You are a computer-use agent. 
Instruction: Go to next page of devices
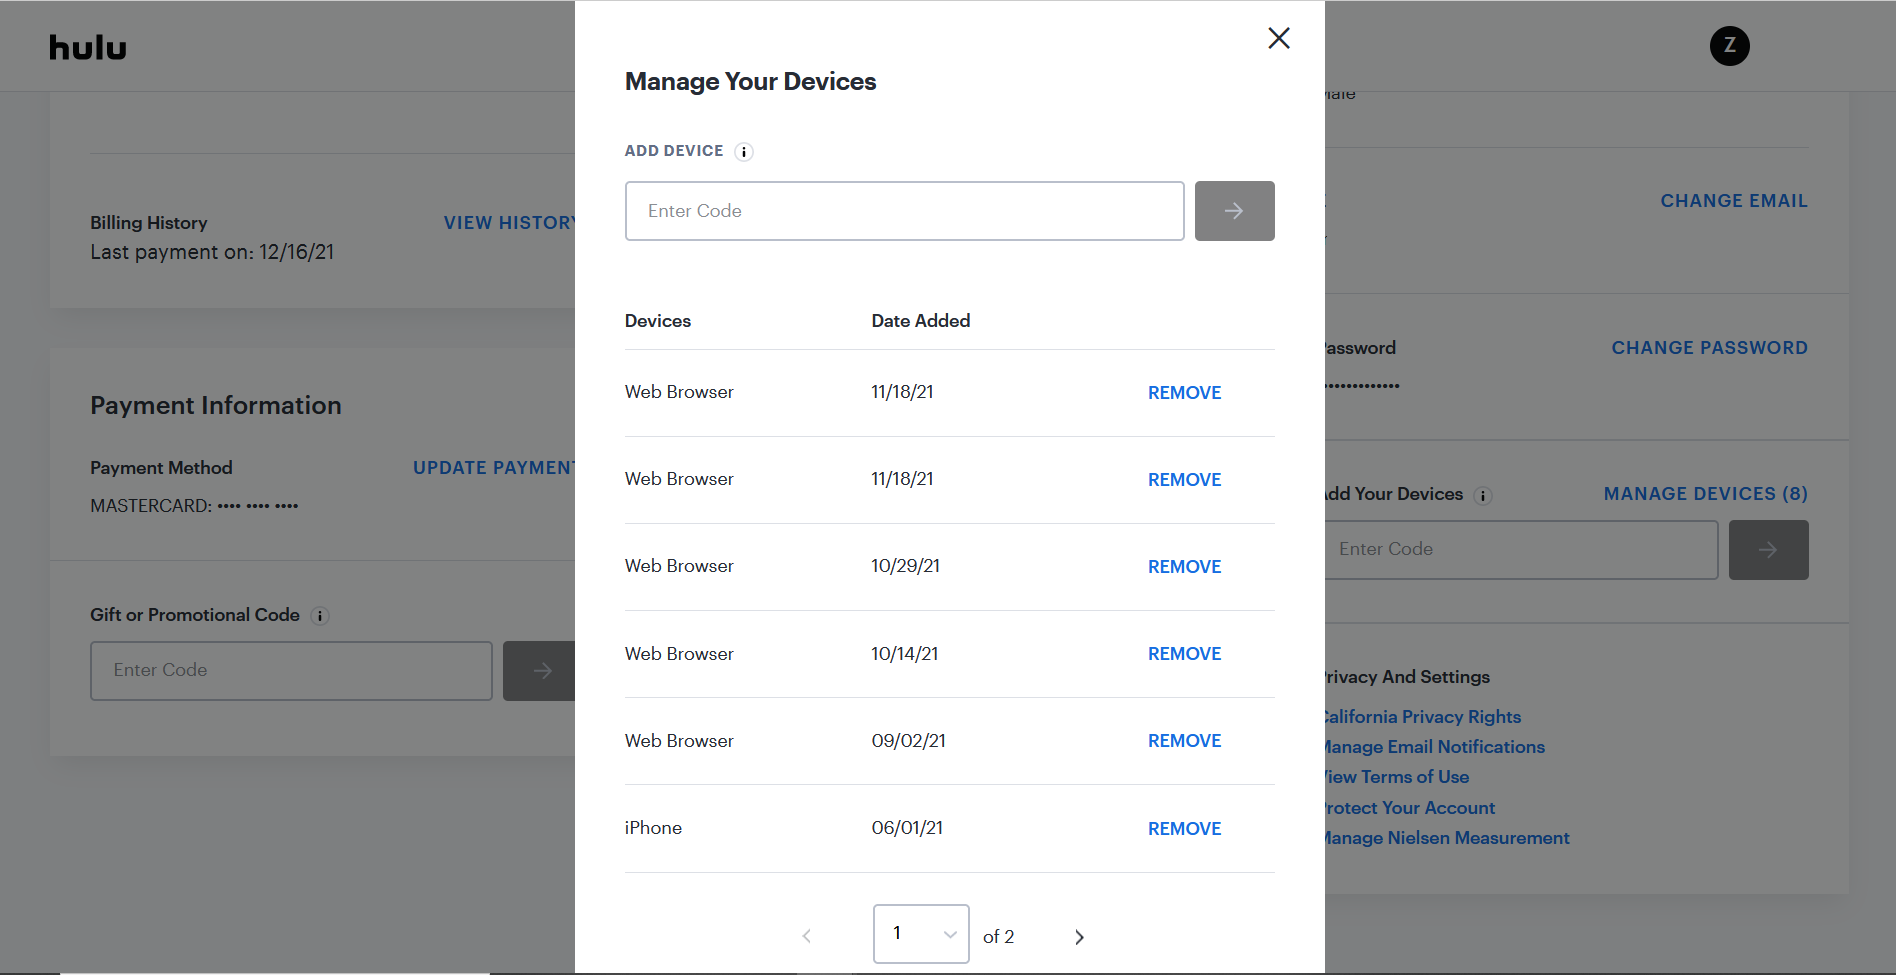click(1079, 937)
